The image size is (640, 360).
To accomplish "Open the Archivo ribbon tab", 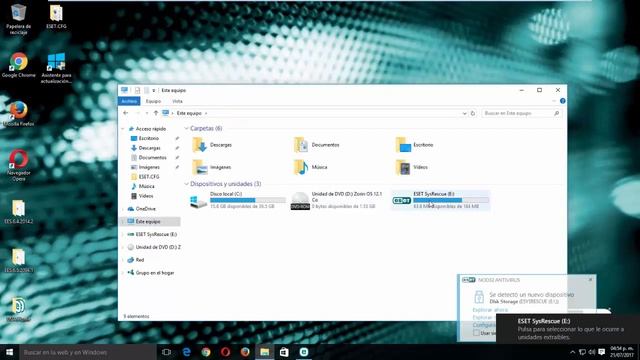I will coord(129,101).
